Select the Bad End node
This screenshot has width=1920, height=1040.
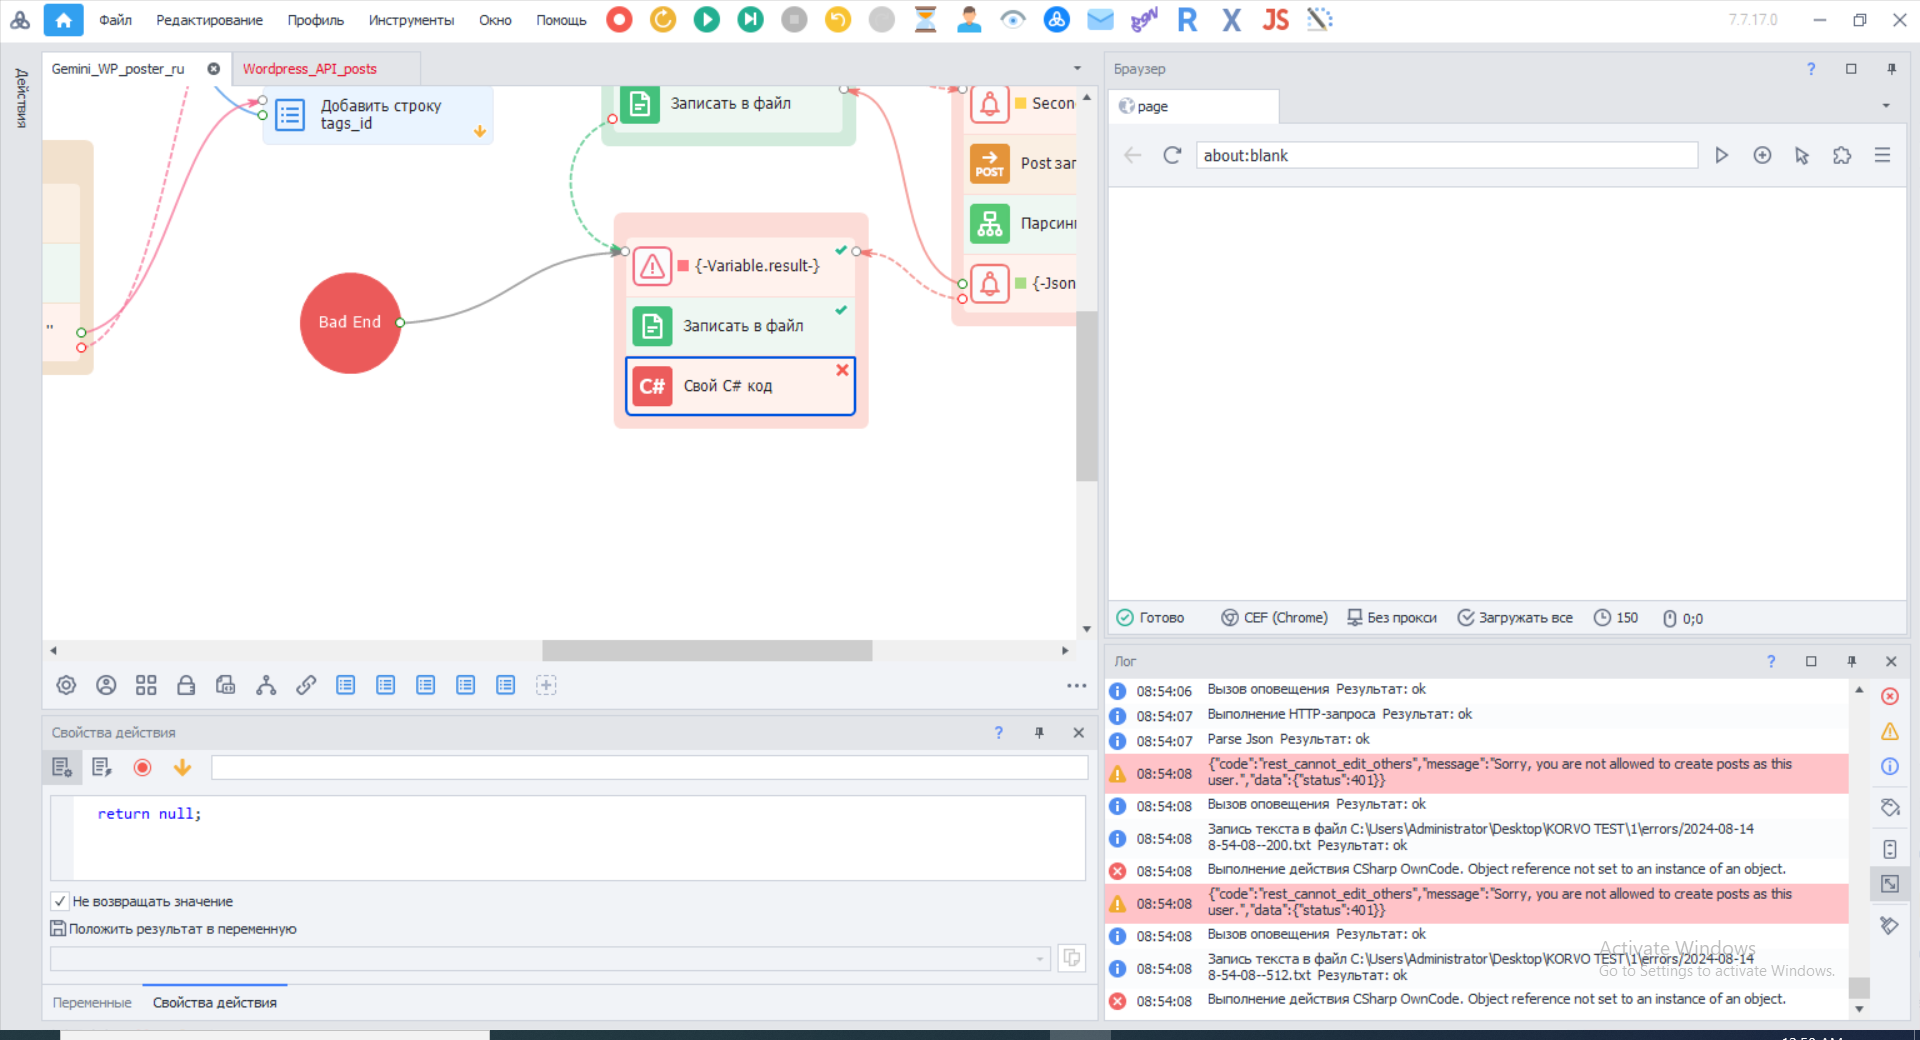click(x=350, y=322)
